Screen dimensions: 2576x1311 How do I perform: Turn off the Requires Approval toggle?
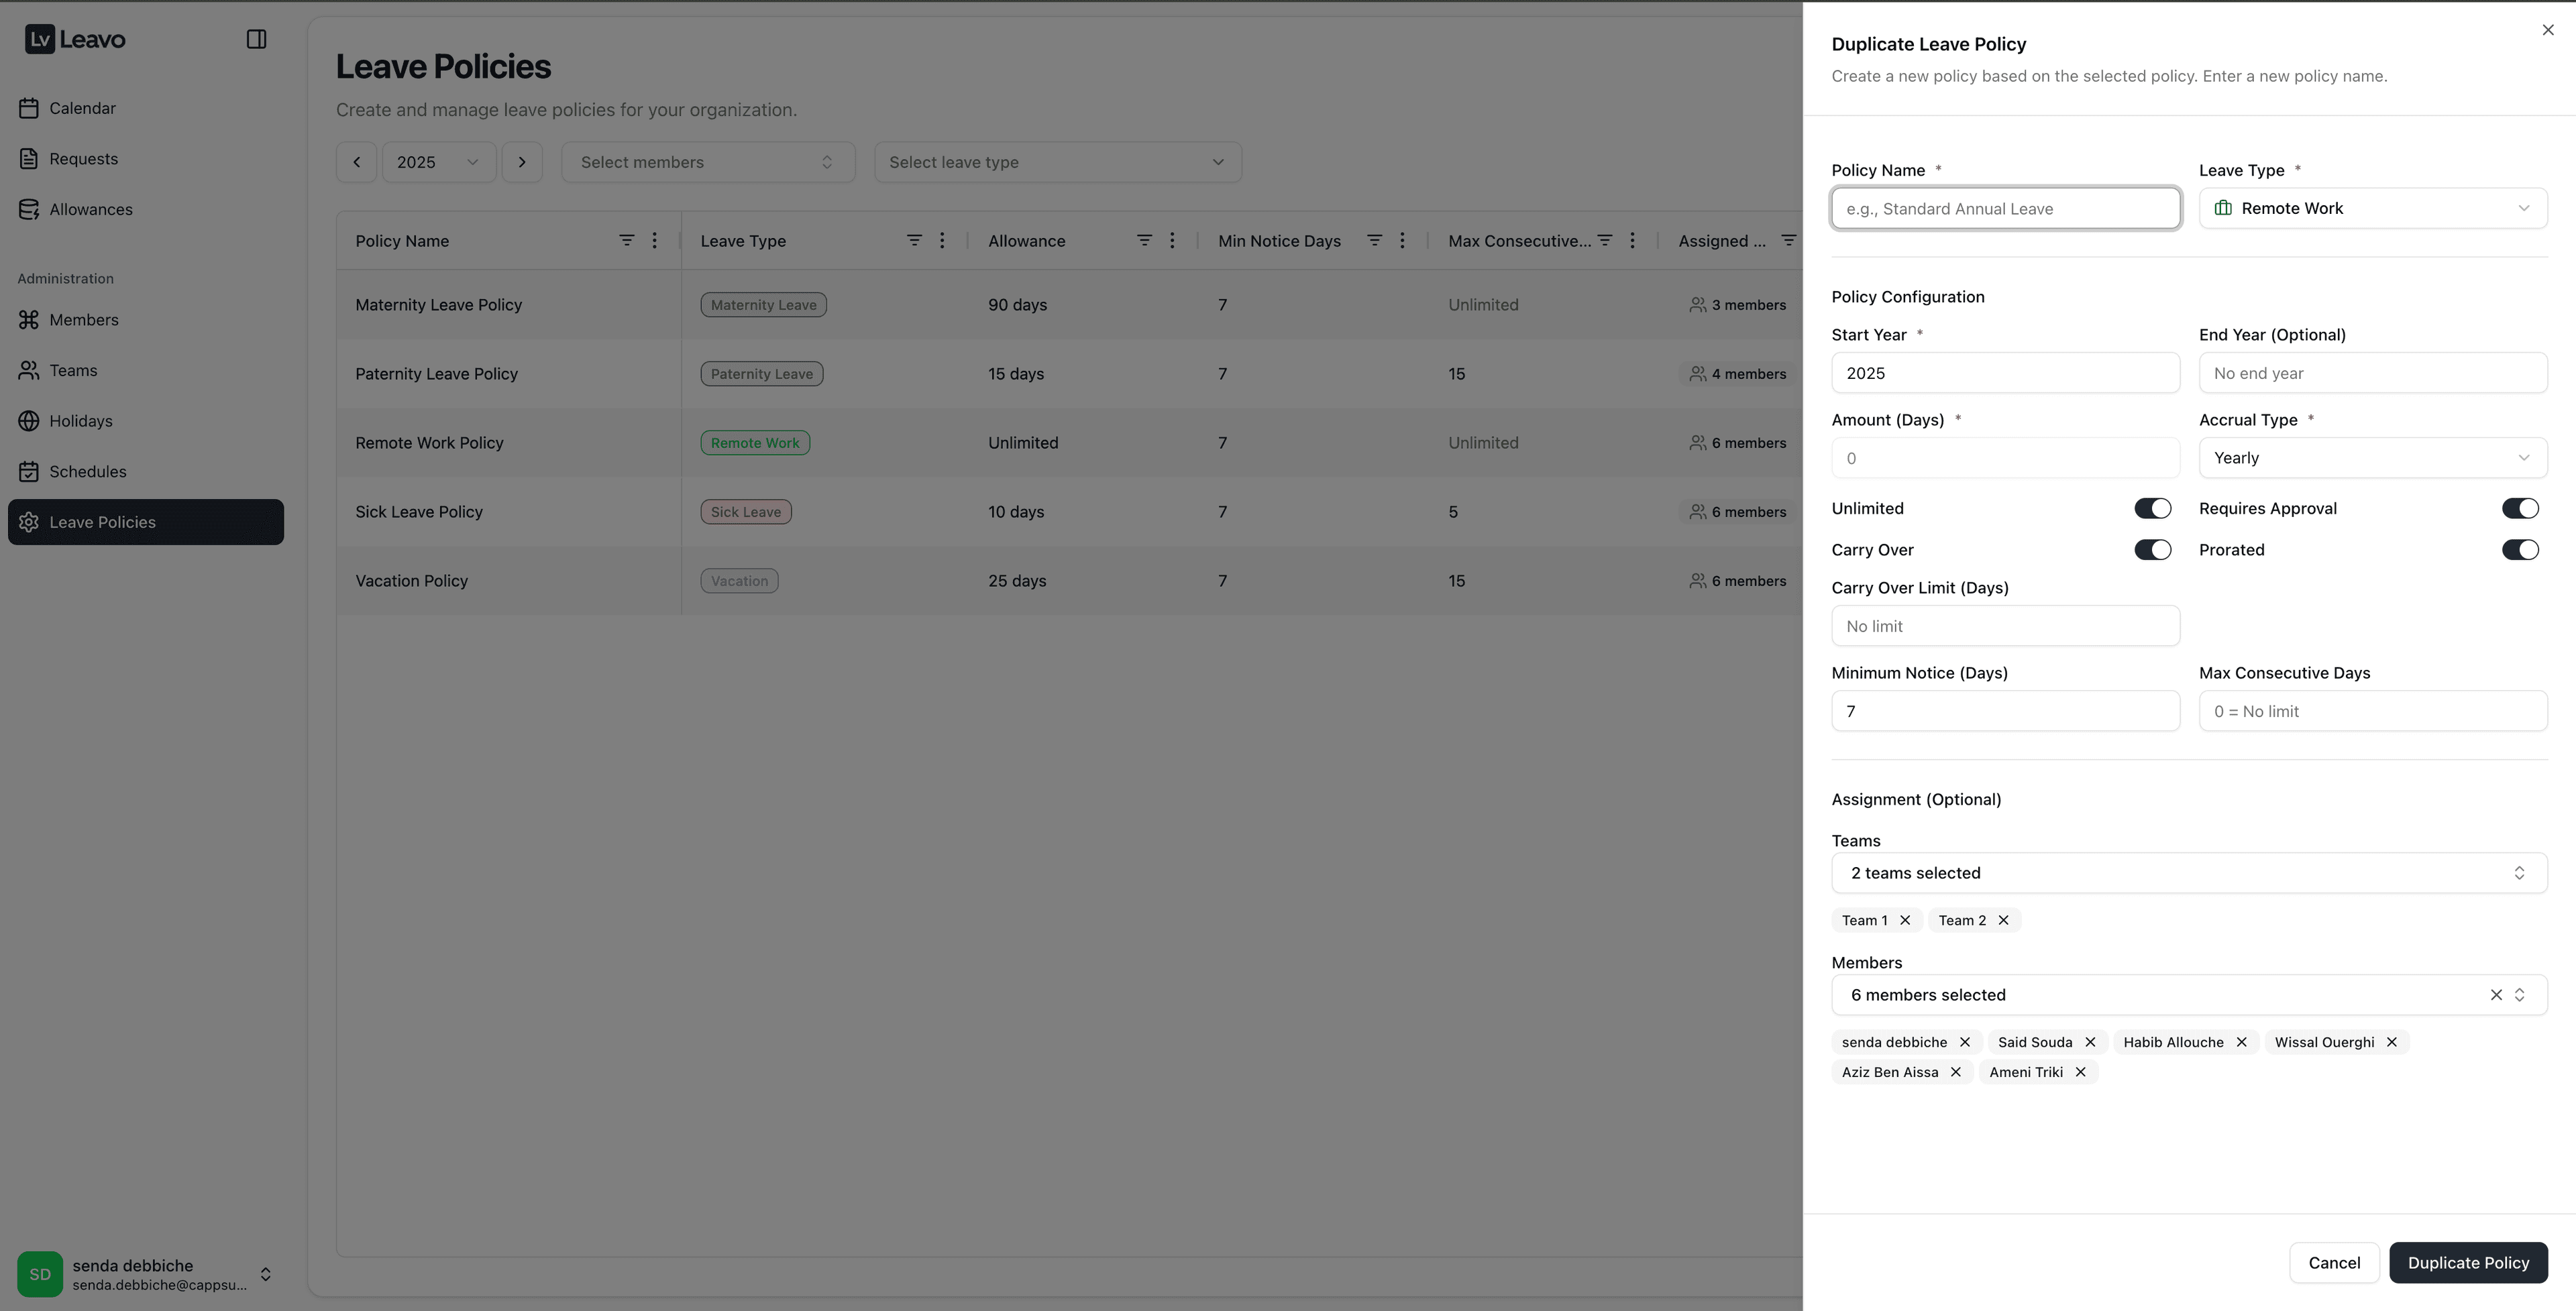coord(2519,508)
